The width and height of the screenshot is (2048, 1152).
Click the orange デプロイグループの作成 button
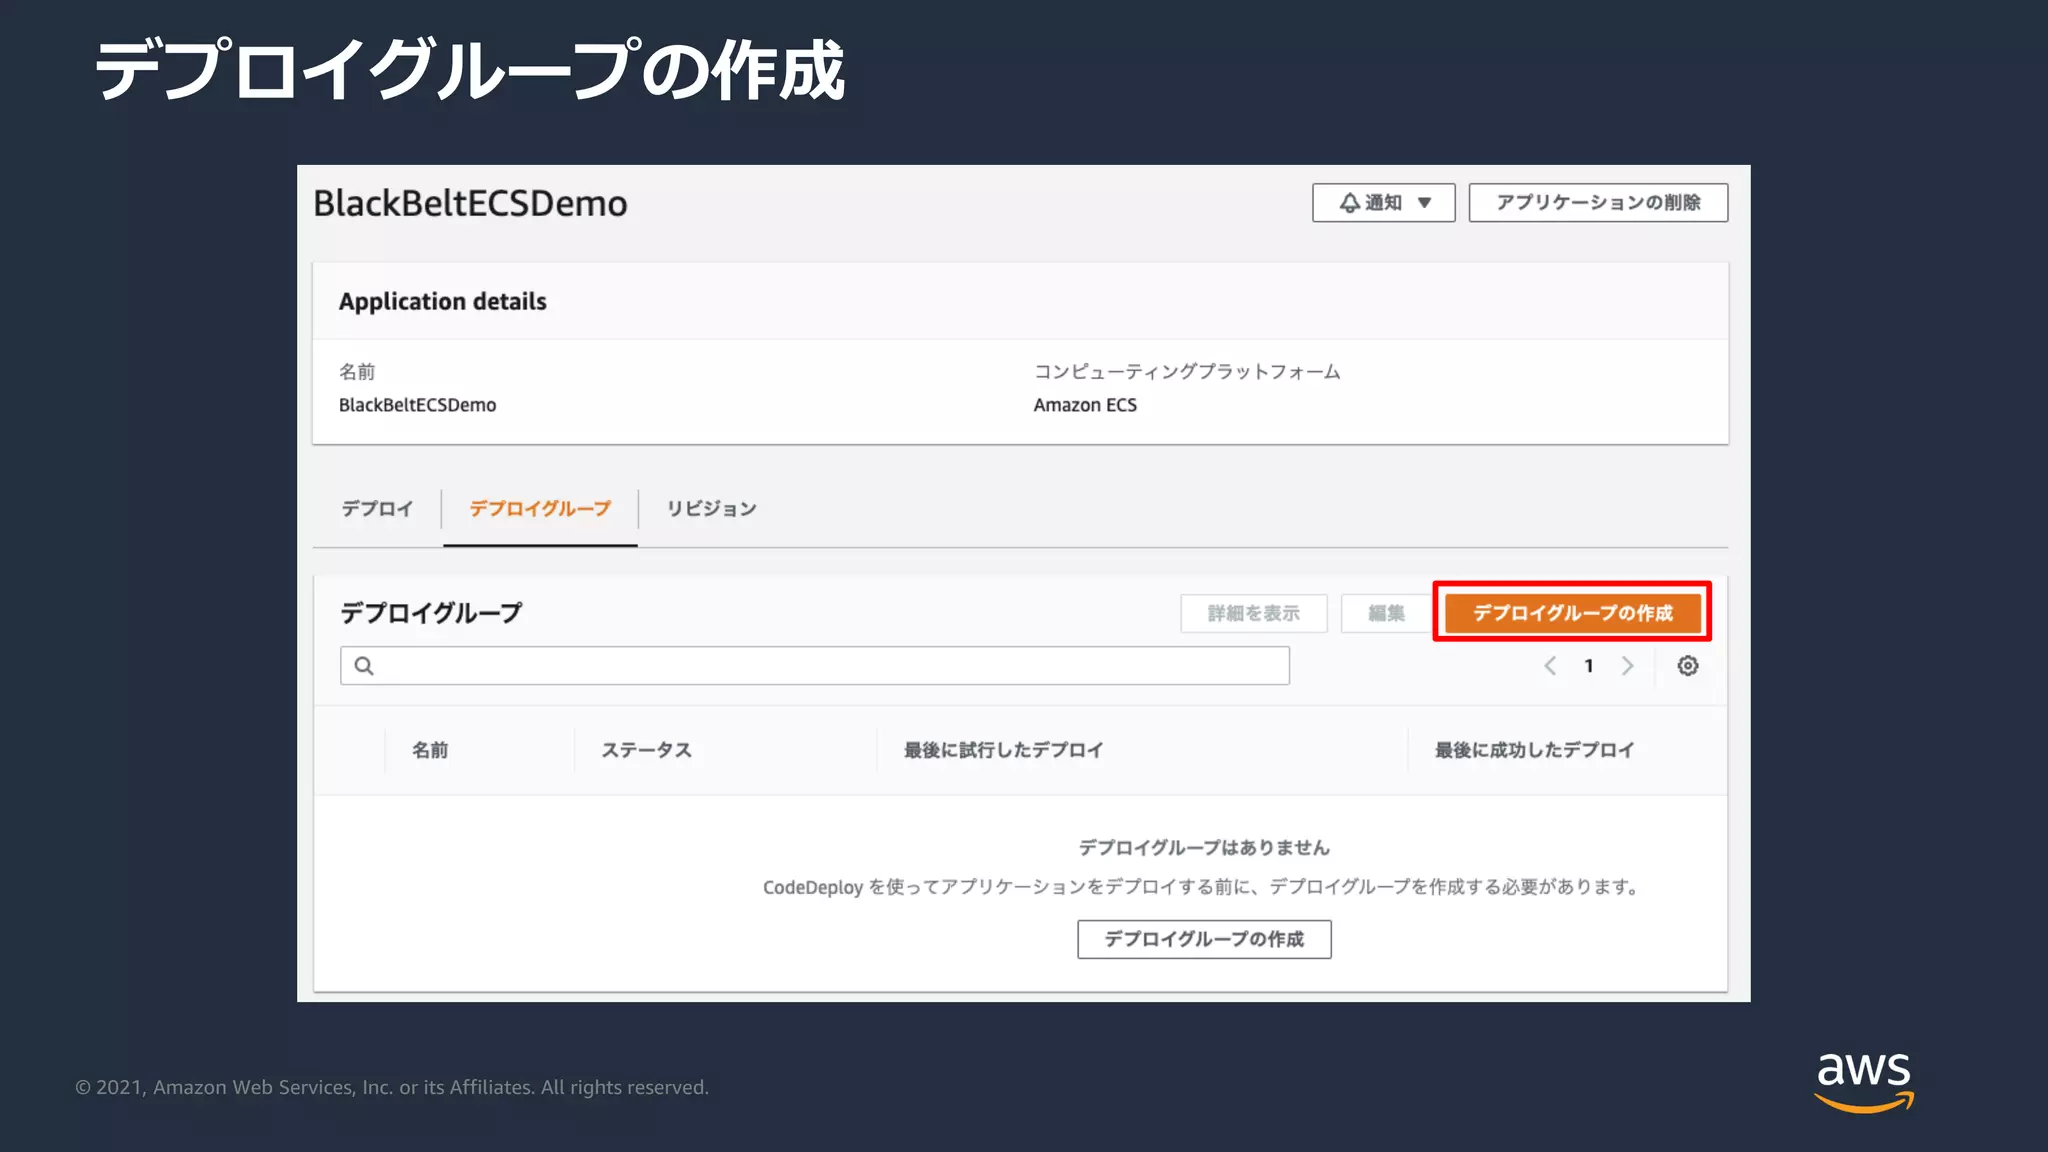(1572, 612)
